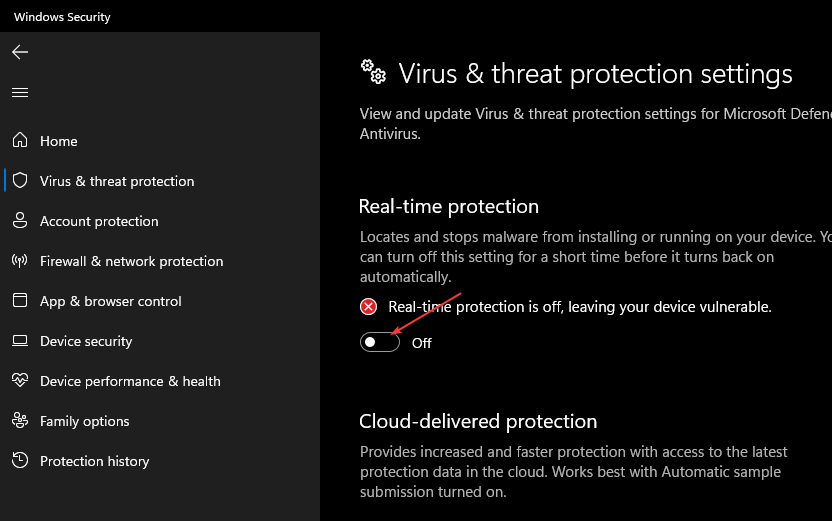Viewport: 832px width, 521px height.
Task: Click the Device security laptop icon
Action: (x=20, y=341)
